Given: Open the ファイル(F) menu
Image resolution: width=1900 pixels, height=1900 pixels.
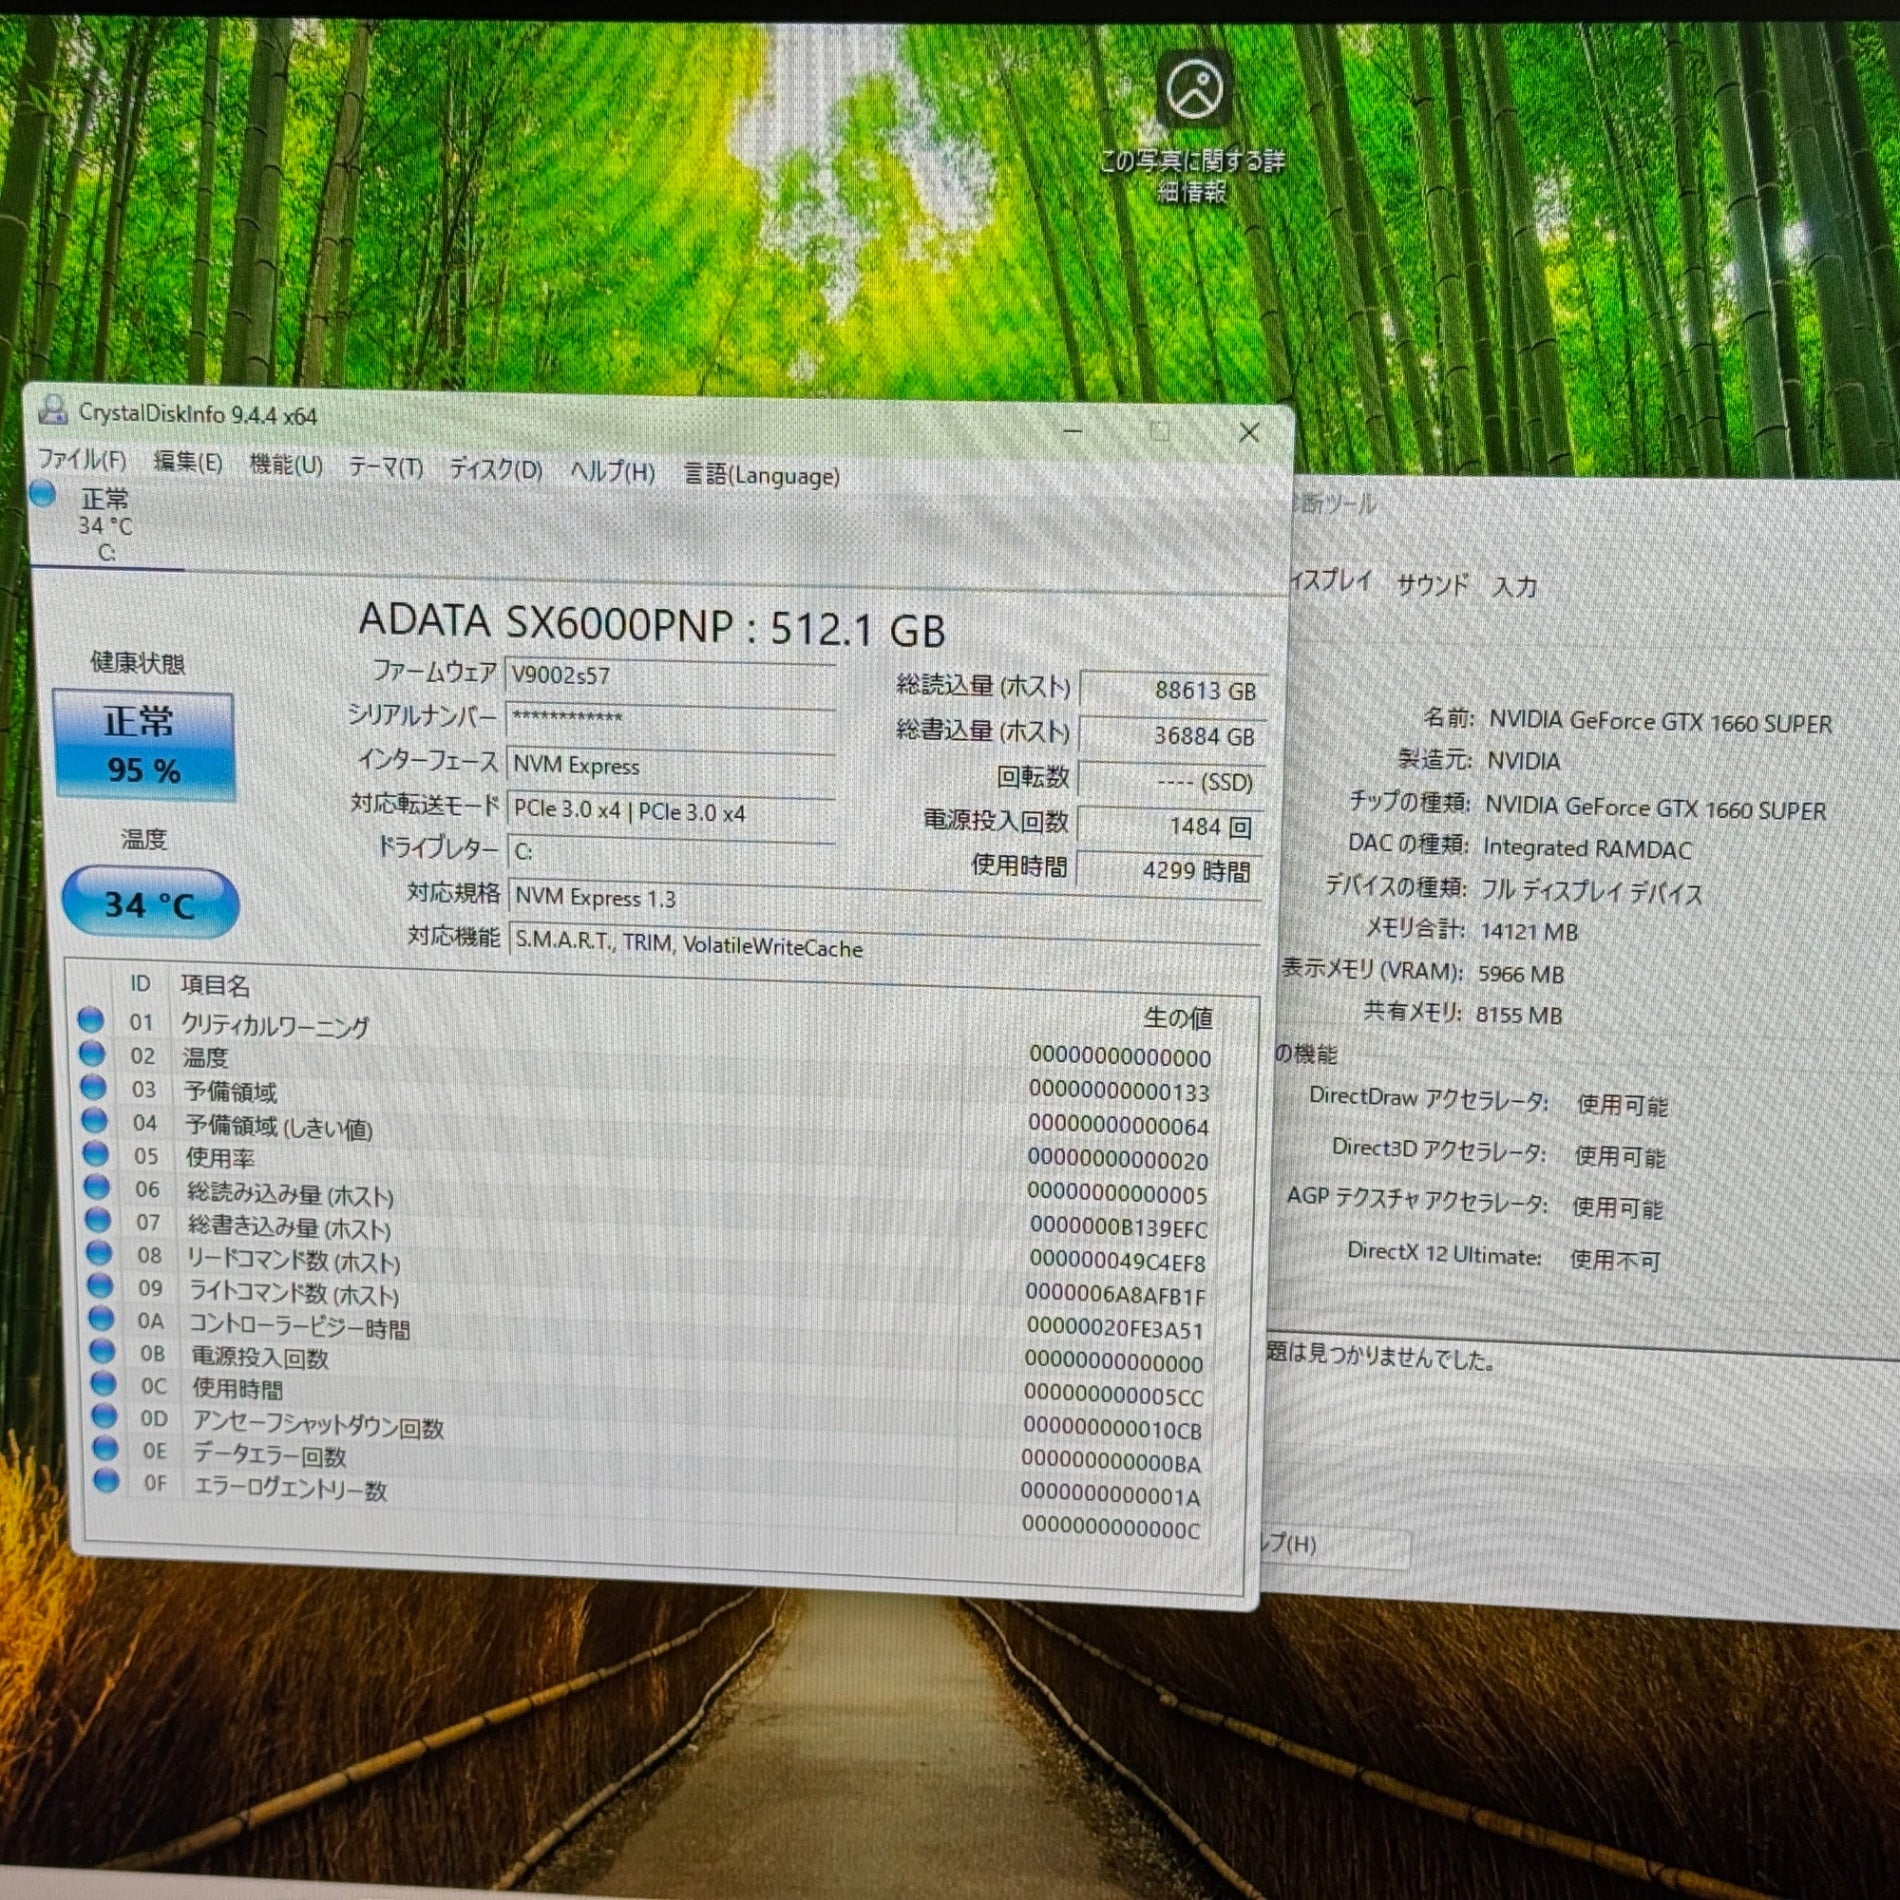Looking at the screenshot, I should point(82,459).
